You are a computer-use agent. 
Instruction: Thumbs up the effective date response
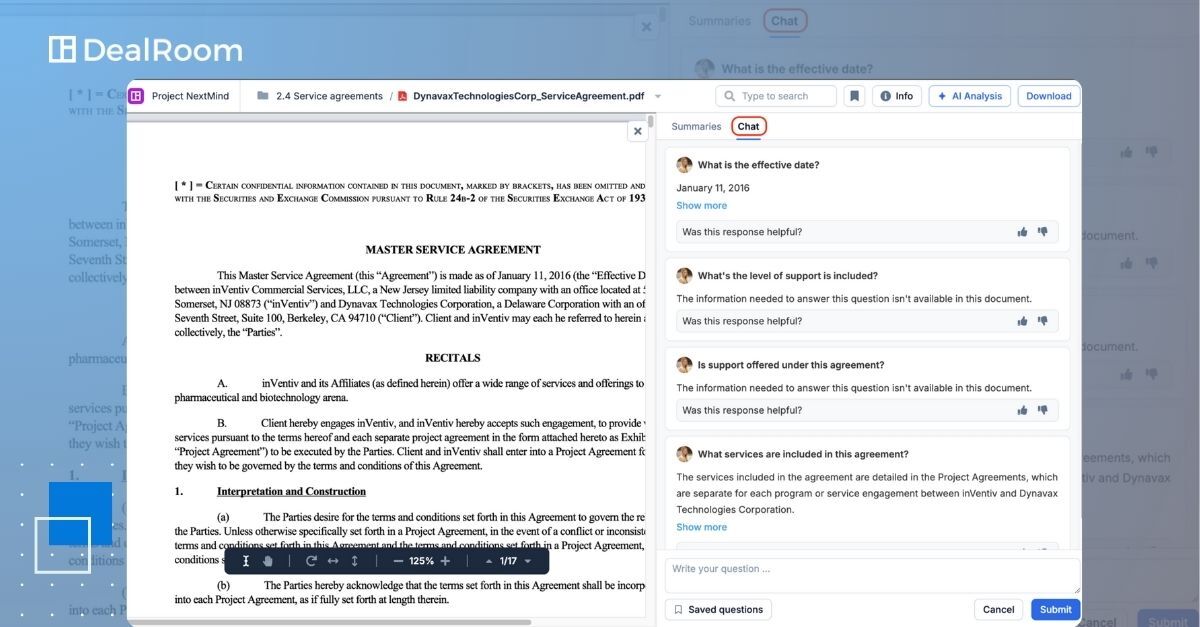1022,232
